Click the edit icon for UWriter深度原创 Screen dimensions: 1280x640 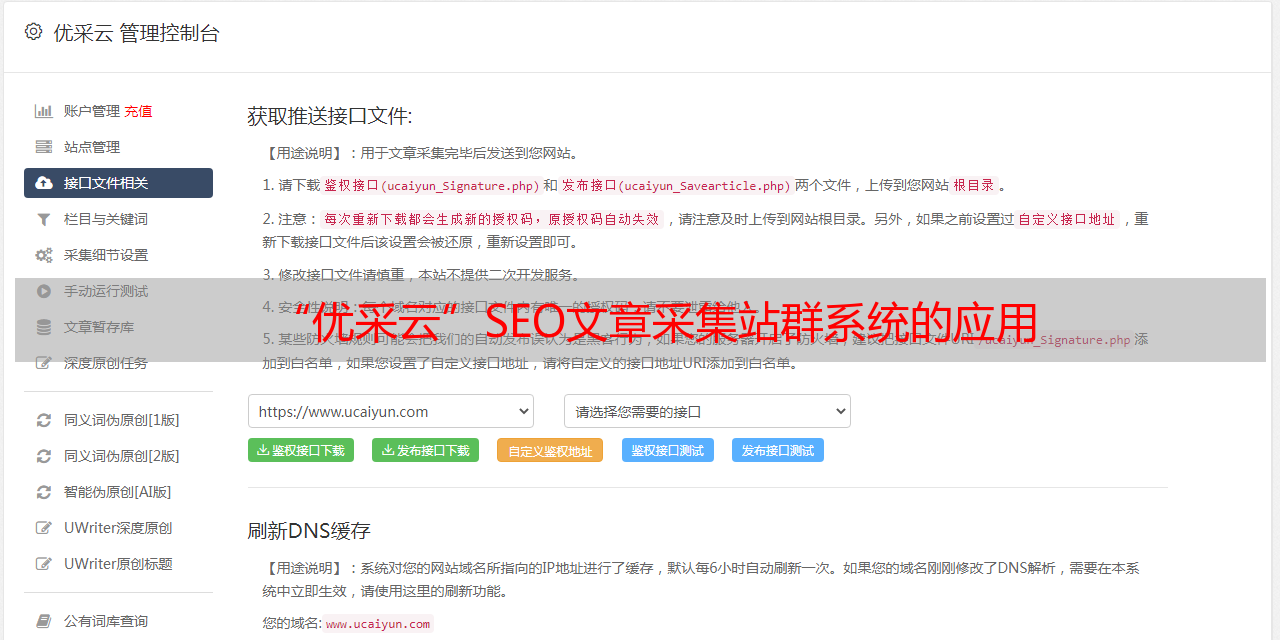44,528
